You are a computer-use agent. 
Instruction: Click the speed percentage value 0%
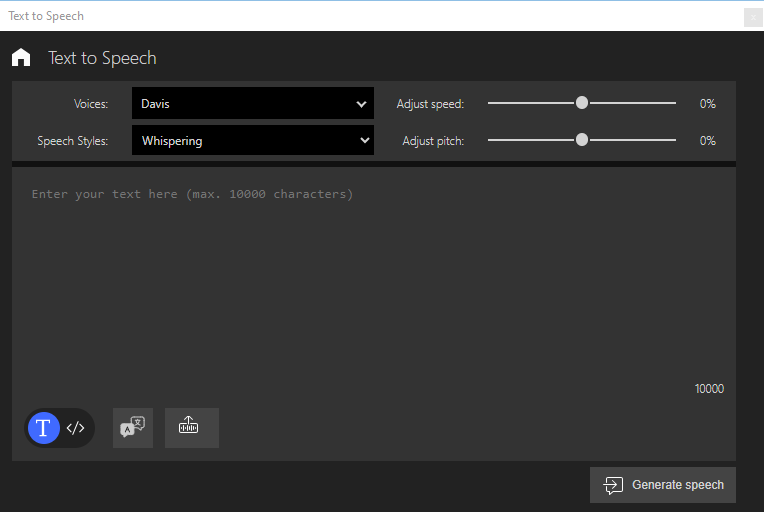(x=707, y=104)
